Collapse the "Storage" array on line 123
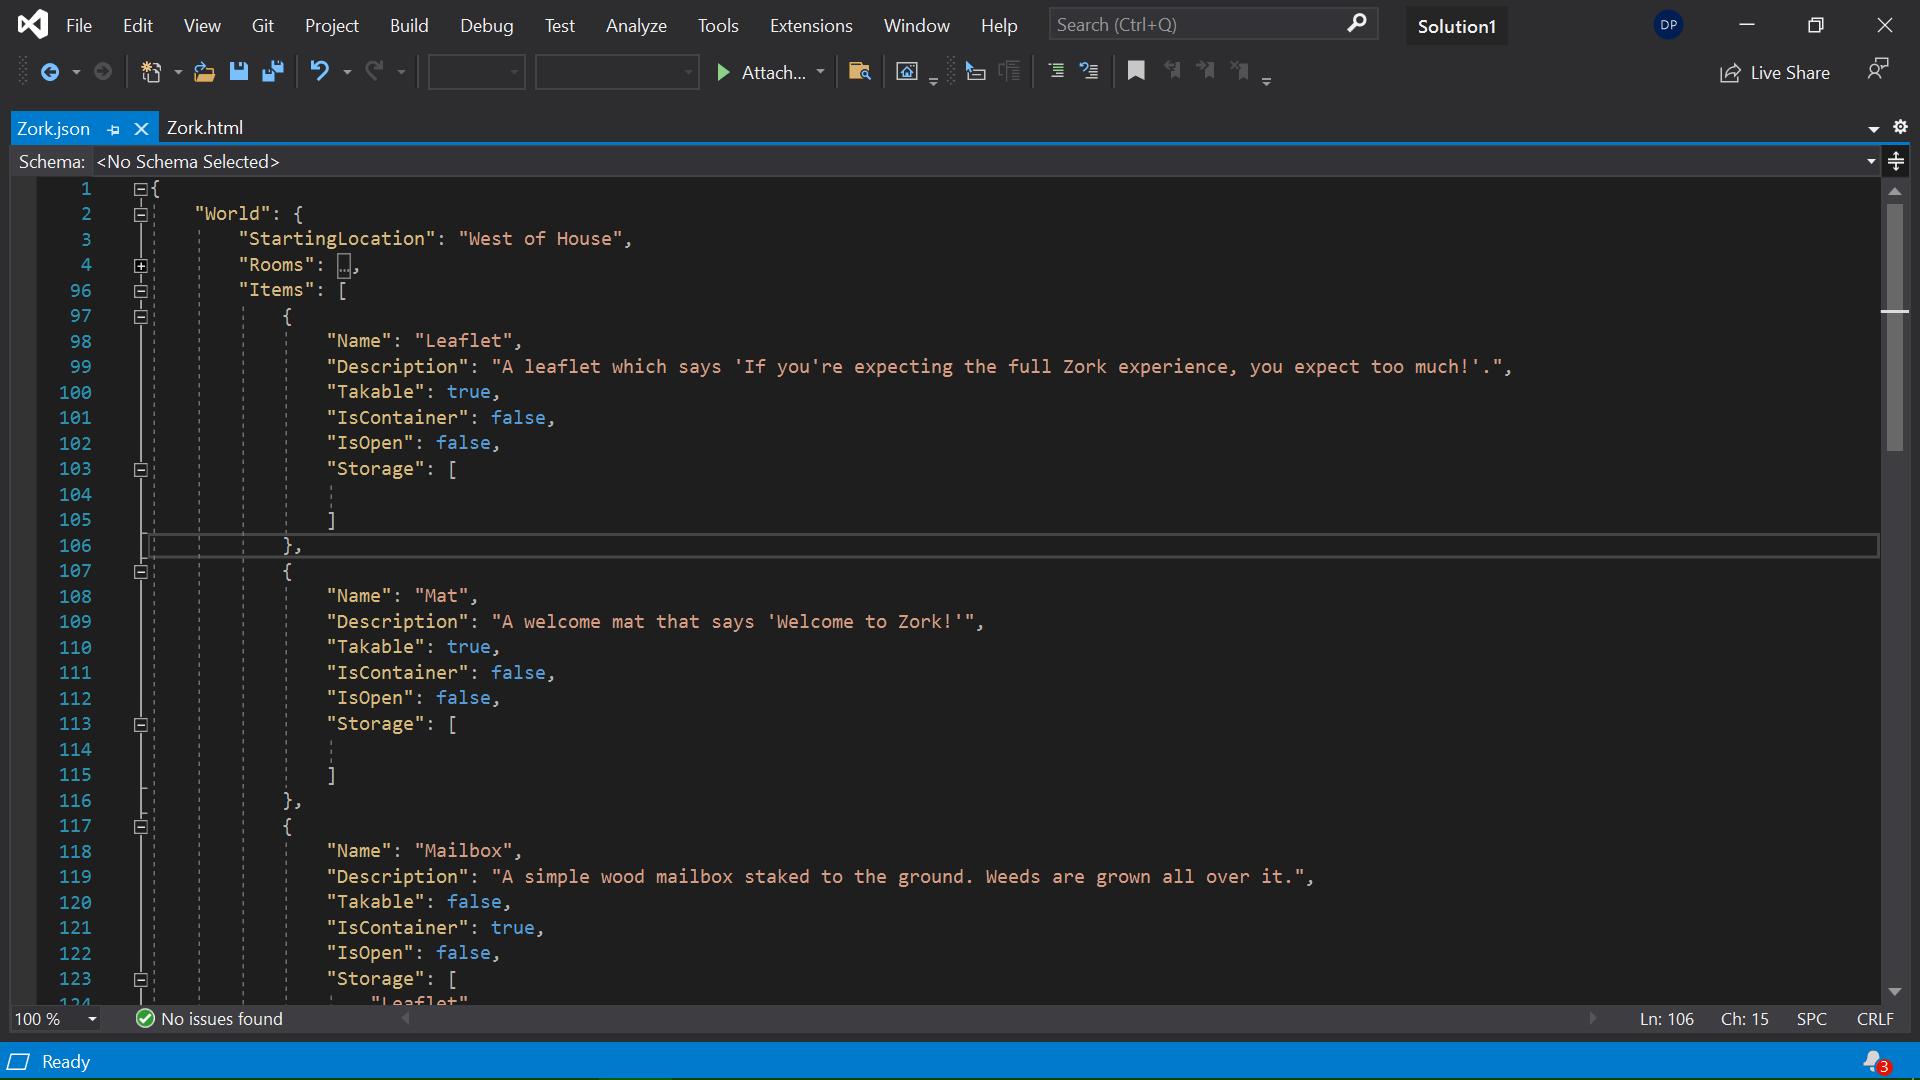The width and height of the screenshot is (1920, 1080). 141,979
